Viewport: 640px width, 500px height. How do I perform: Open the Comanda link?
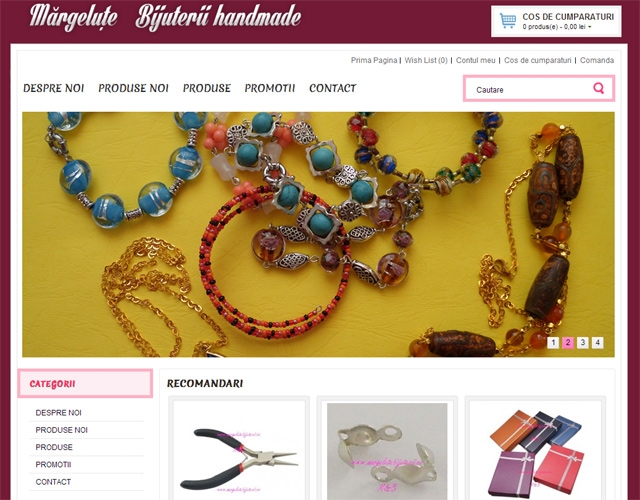coord(597,60)
